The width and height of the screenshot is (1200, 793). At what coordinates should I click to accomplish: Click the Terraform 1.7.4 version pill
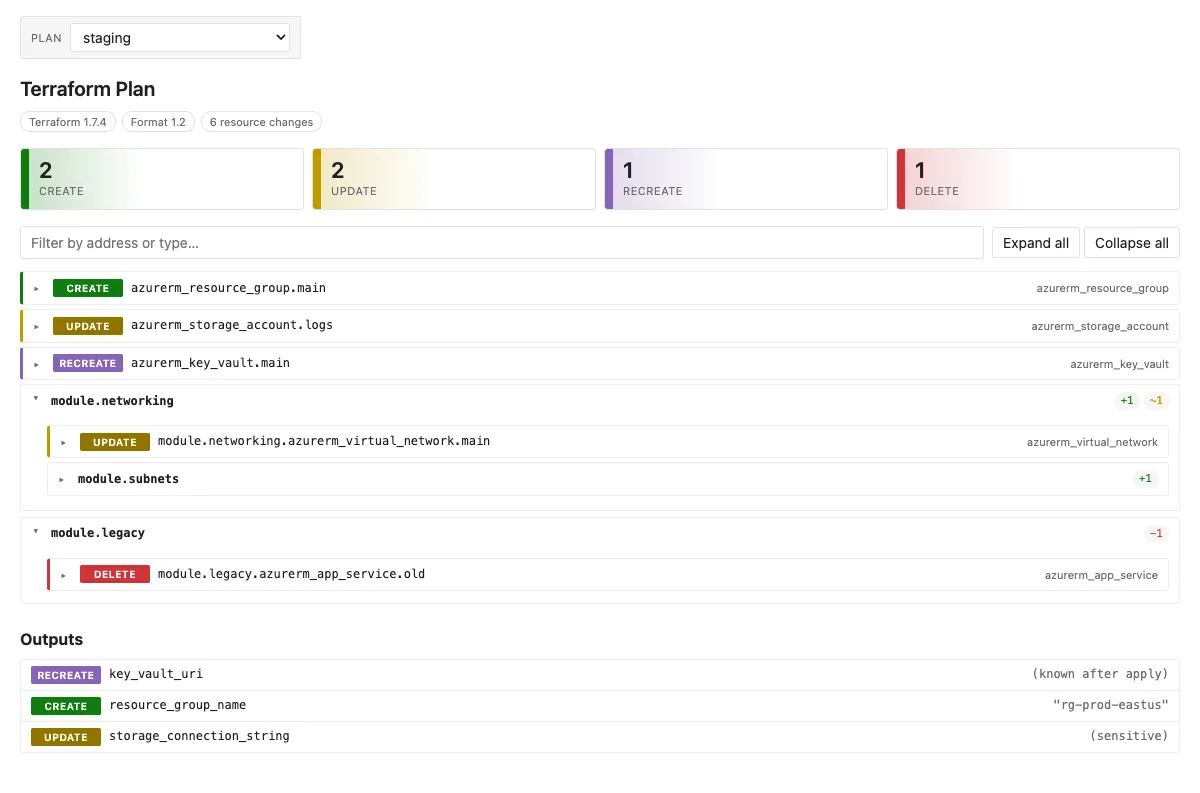pyautogui.click(x=68, y=122)
